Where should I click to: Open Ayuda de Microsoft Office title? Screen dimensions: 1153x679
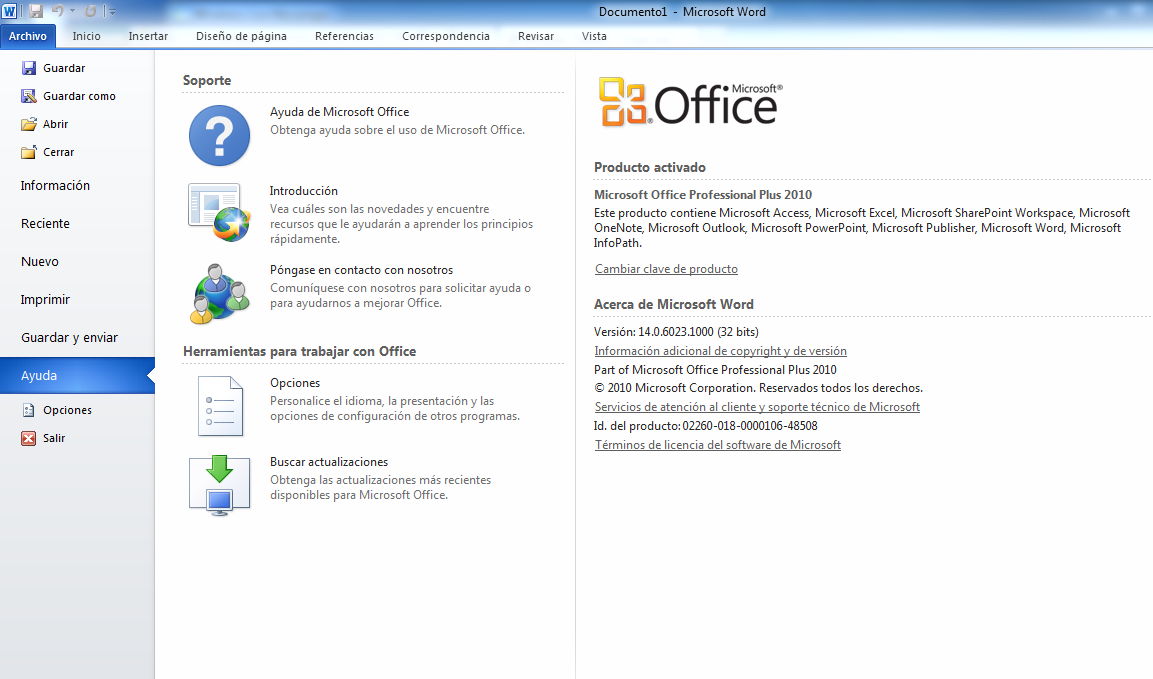point(339,112)
